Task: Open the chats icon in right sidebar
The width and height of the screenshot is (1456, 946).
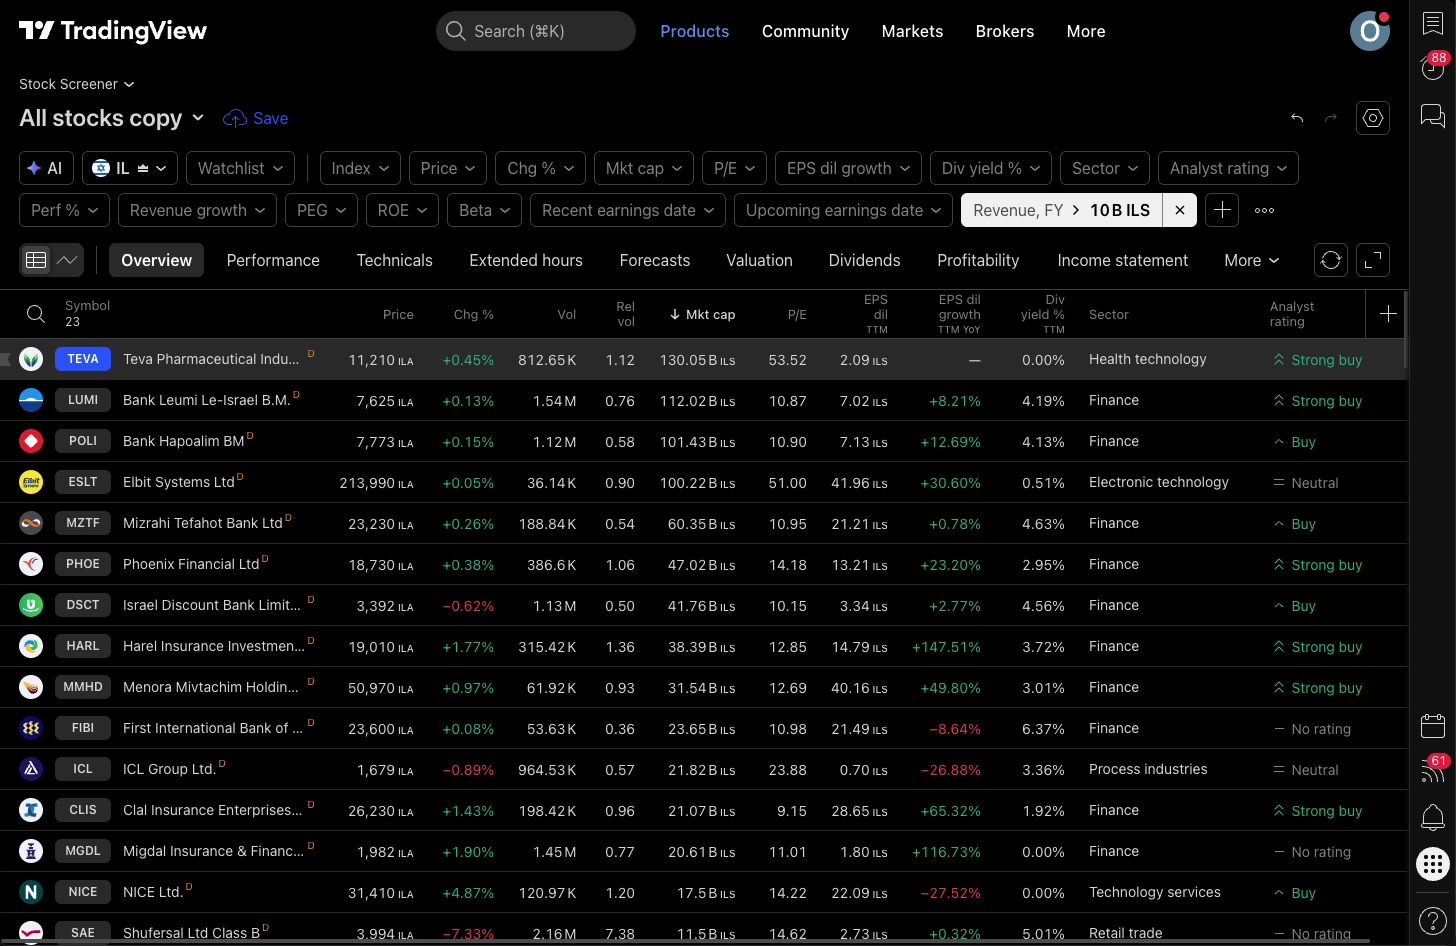Action: point(1432,116)
